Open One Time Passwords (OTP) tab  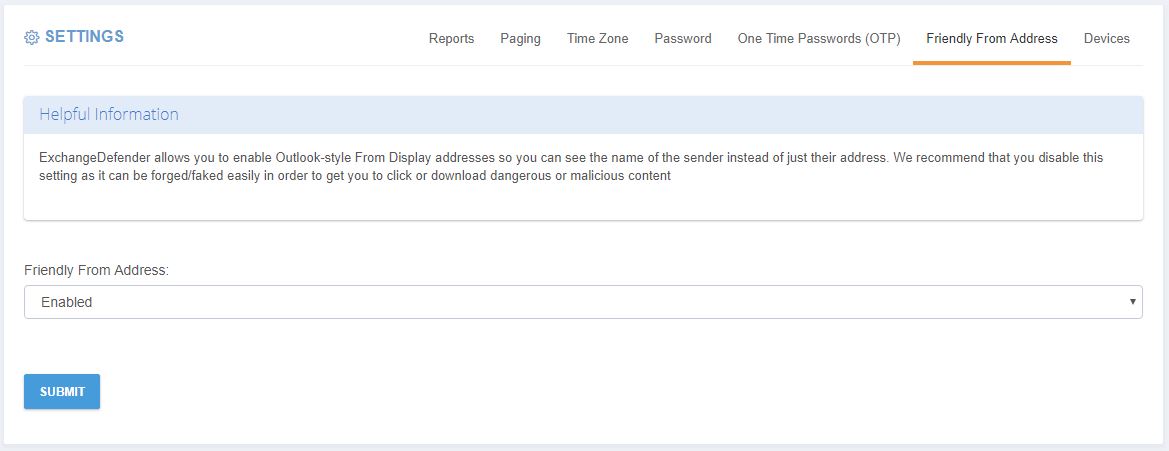819,39
